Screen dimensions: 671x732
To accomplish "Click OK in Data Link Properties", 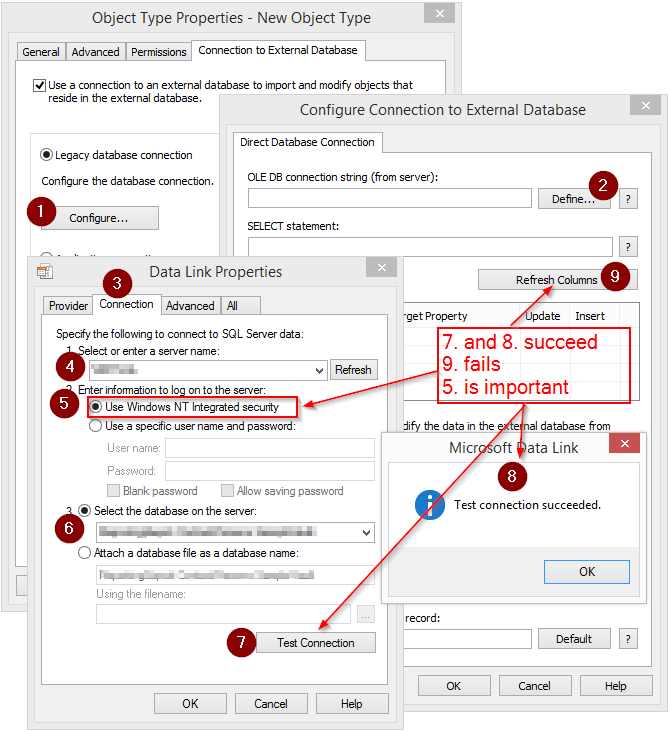I will (x=191, y=704).
